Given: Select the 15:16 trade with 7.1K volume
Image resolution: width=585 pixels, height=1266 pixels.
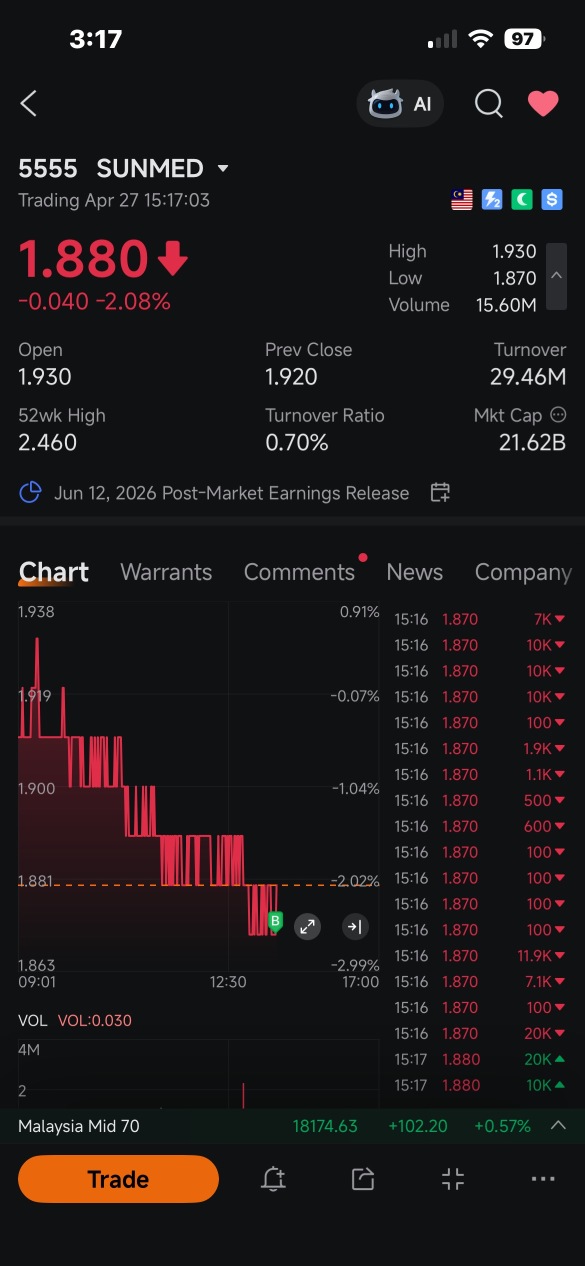Looking at the screenshot, I should pyautogui.click(x=480, y=982).
